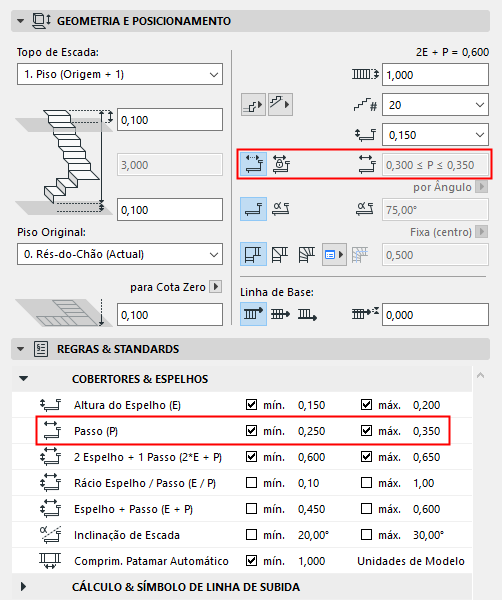Screen dimensions: 502x600
Task: Click Altura do Espelho mín. value 0,150
Action: point(311,405)
